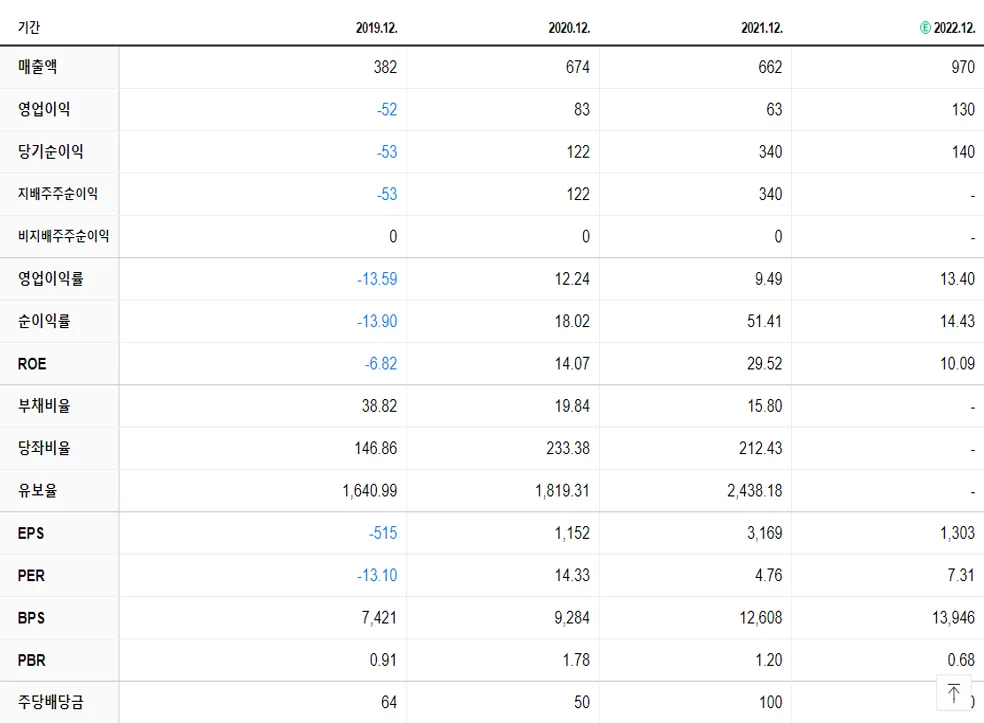
Task: Click the 2022 net income value 140
Action: point(963,151)
